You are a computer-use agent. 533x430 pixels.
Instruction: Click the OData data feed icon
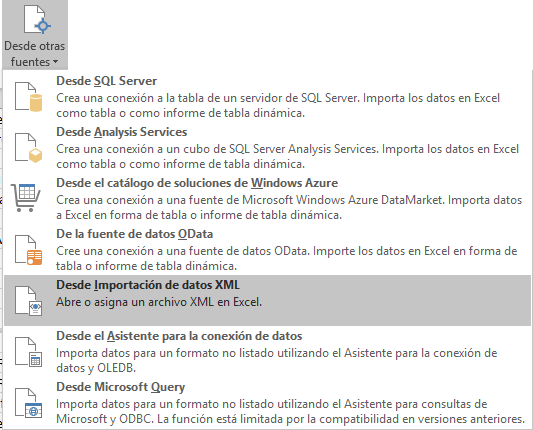(28, 250)
